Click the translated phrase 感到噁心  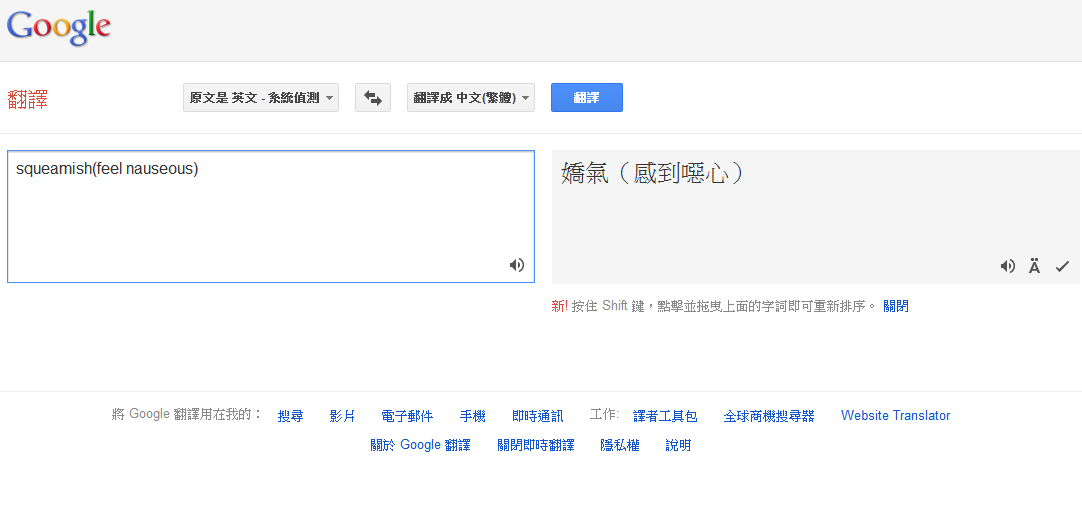[680, 173]
